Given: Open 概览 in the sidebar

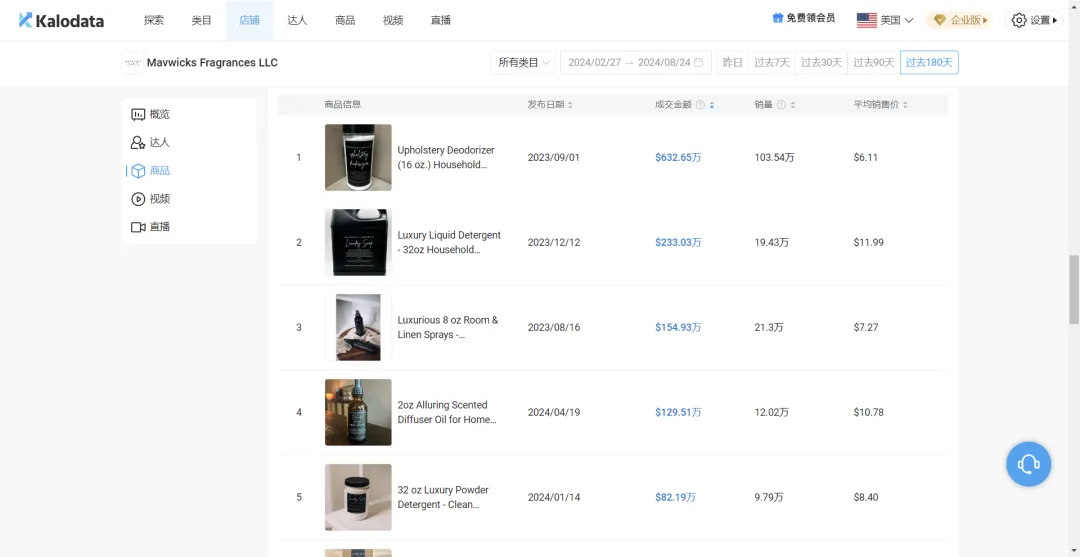Looking at the screenshot, I should point(151,114).
